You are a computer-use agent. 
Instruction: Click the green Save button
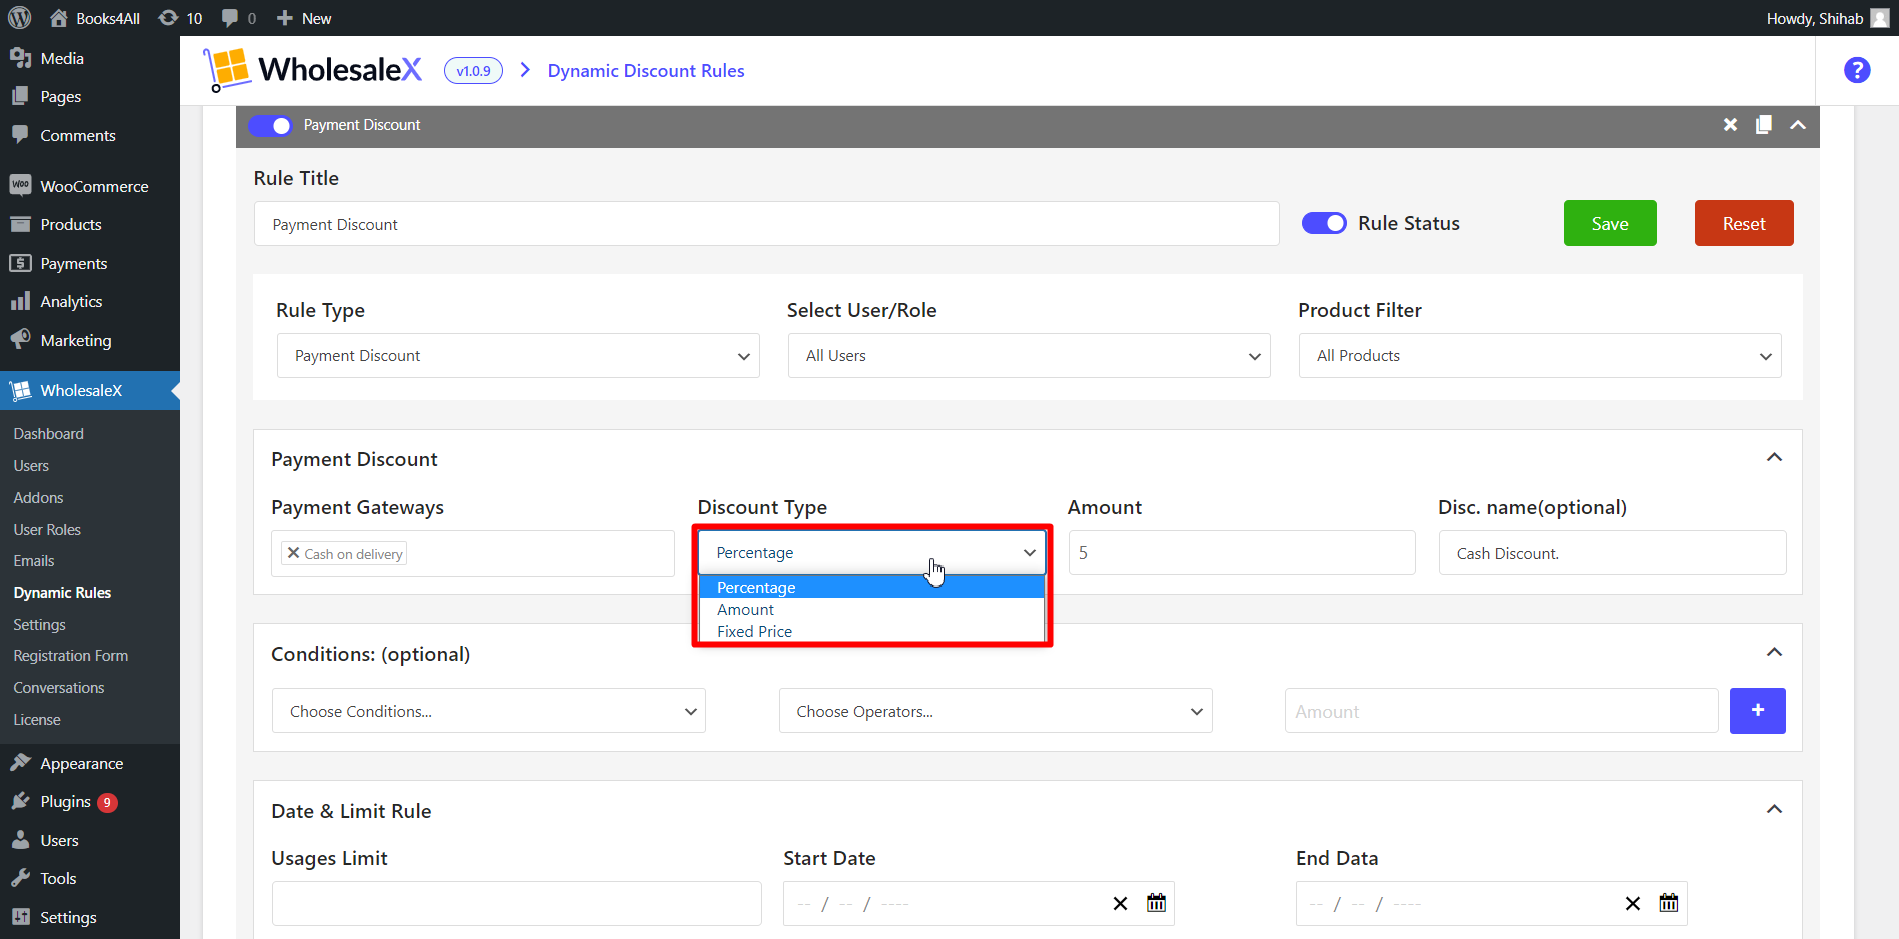[1610, 223]
